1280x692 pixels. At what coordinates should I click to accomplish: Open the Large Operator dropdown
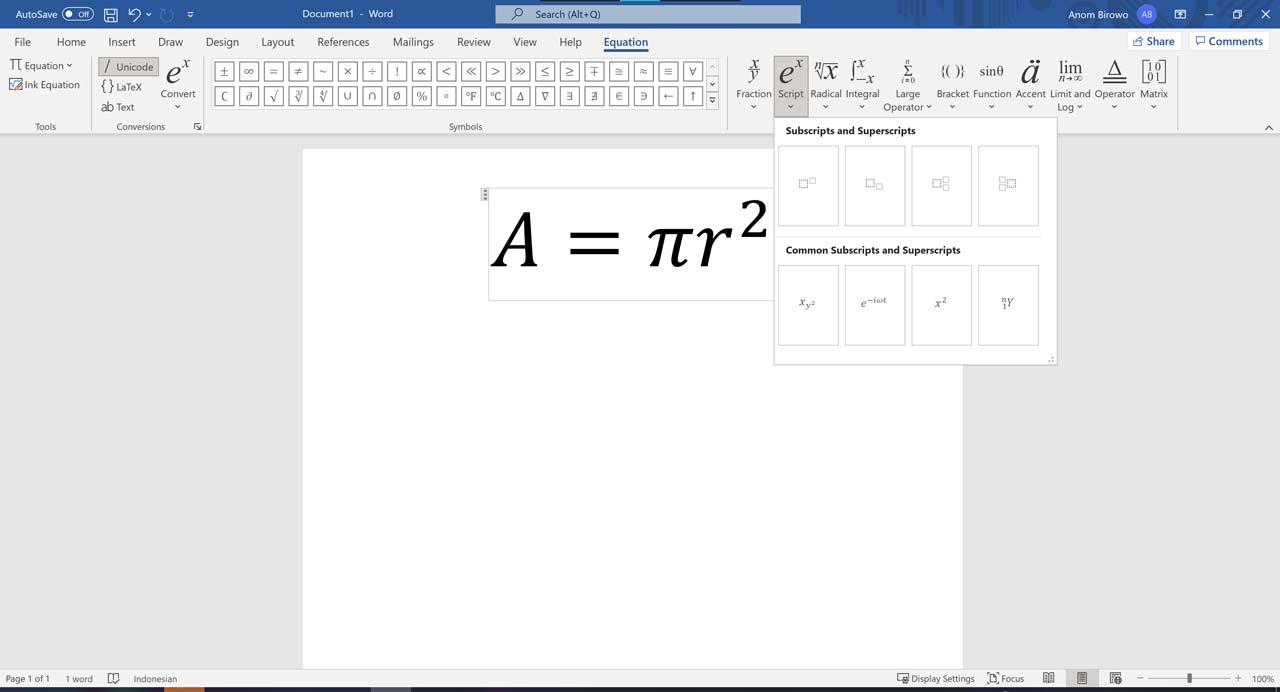(x=908, y=85)
